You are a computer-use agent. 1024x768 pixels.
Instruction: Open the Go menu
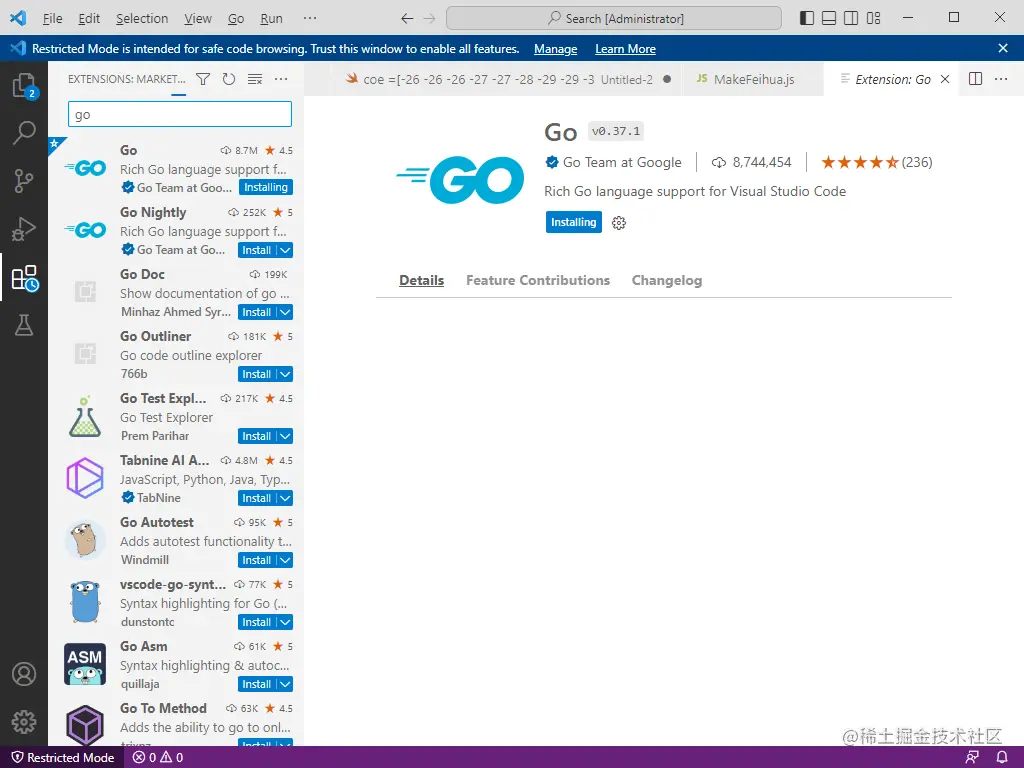[236, 18]
